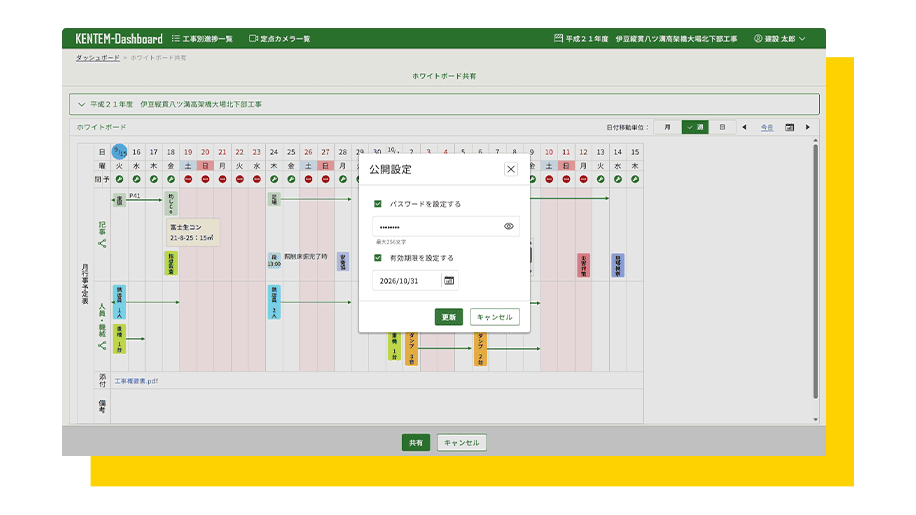This screenshot has height=515, width=916.
Task: Click the green status icon under day 18
Action: (171, 179)
